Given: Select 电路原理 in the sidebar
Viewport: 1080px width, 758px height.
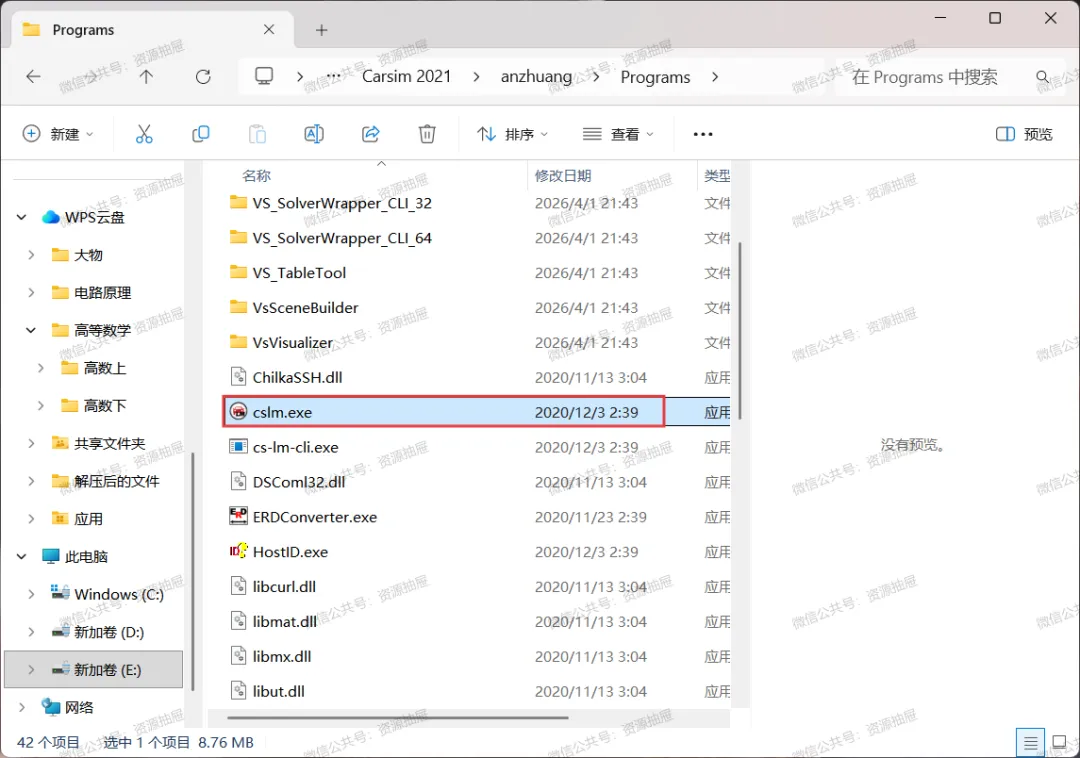Looking at the screenshot, I should click(x=102, y=293).
